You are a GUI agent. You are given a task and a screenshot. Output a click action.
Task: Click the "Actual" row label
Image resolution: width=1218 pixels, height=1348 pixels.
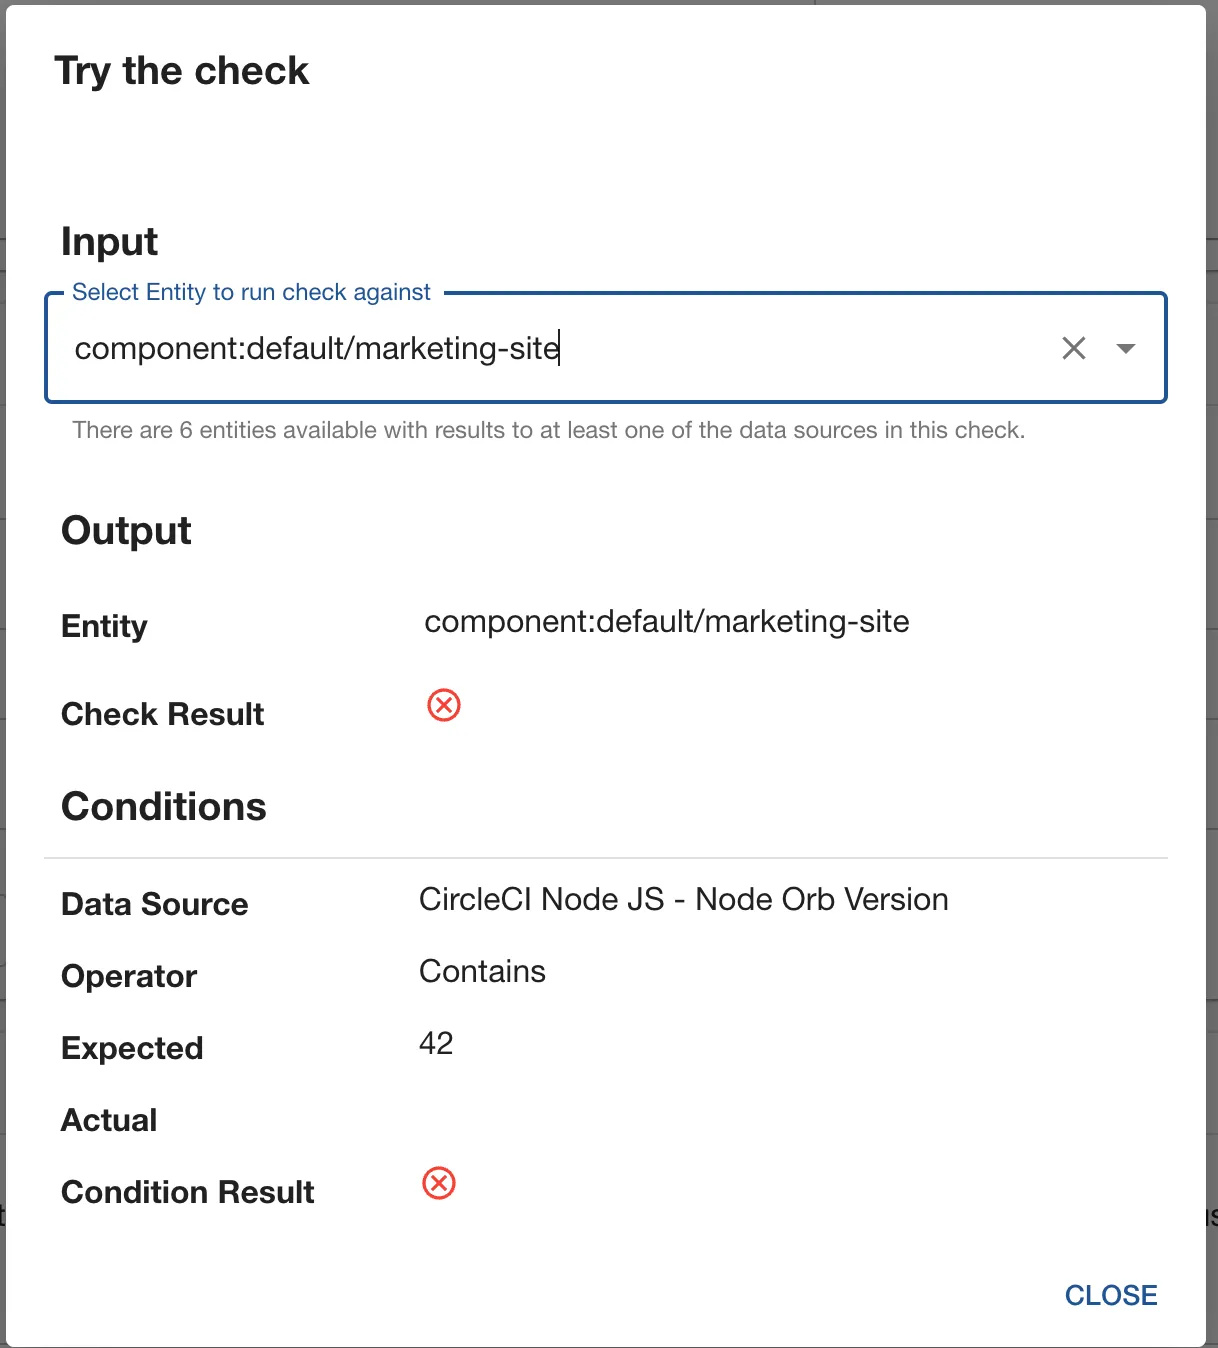pos(109,1120)
